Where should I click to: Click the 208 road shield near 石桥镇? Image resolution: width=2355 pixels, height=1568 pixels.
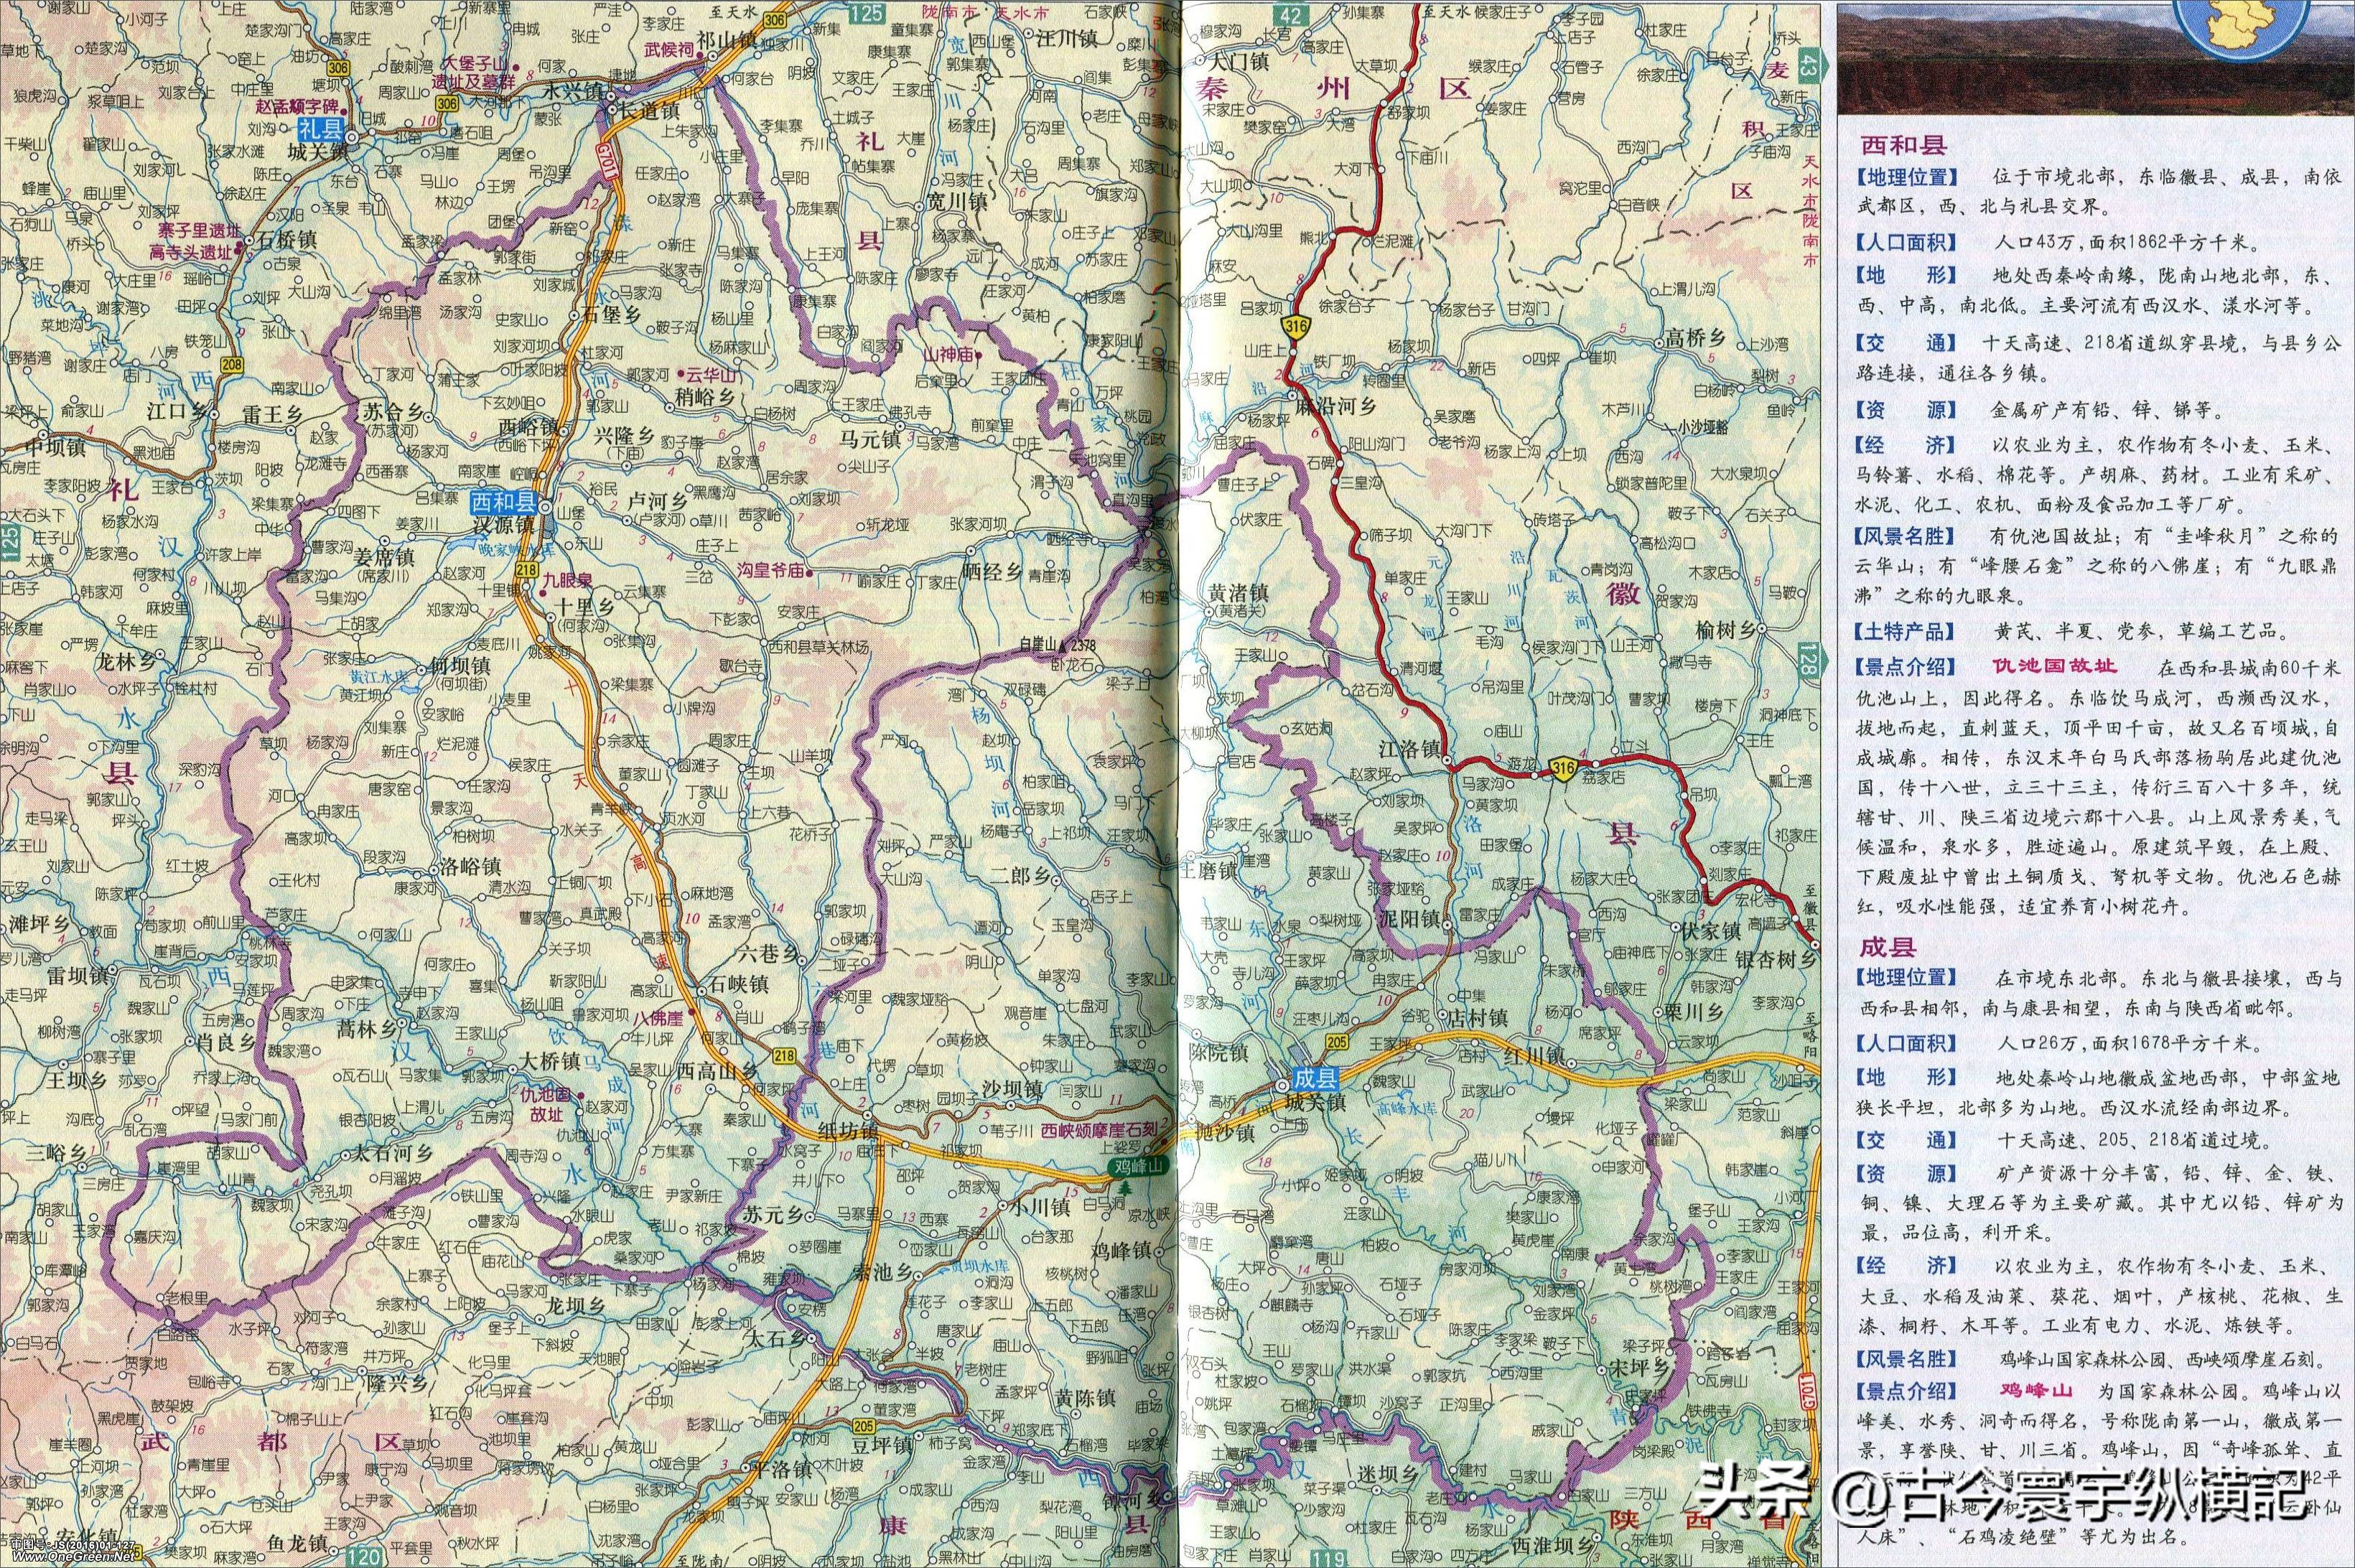(x=233, y=364)
